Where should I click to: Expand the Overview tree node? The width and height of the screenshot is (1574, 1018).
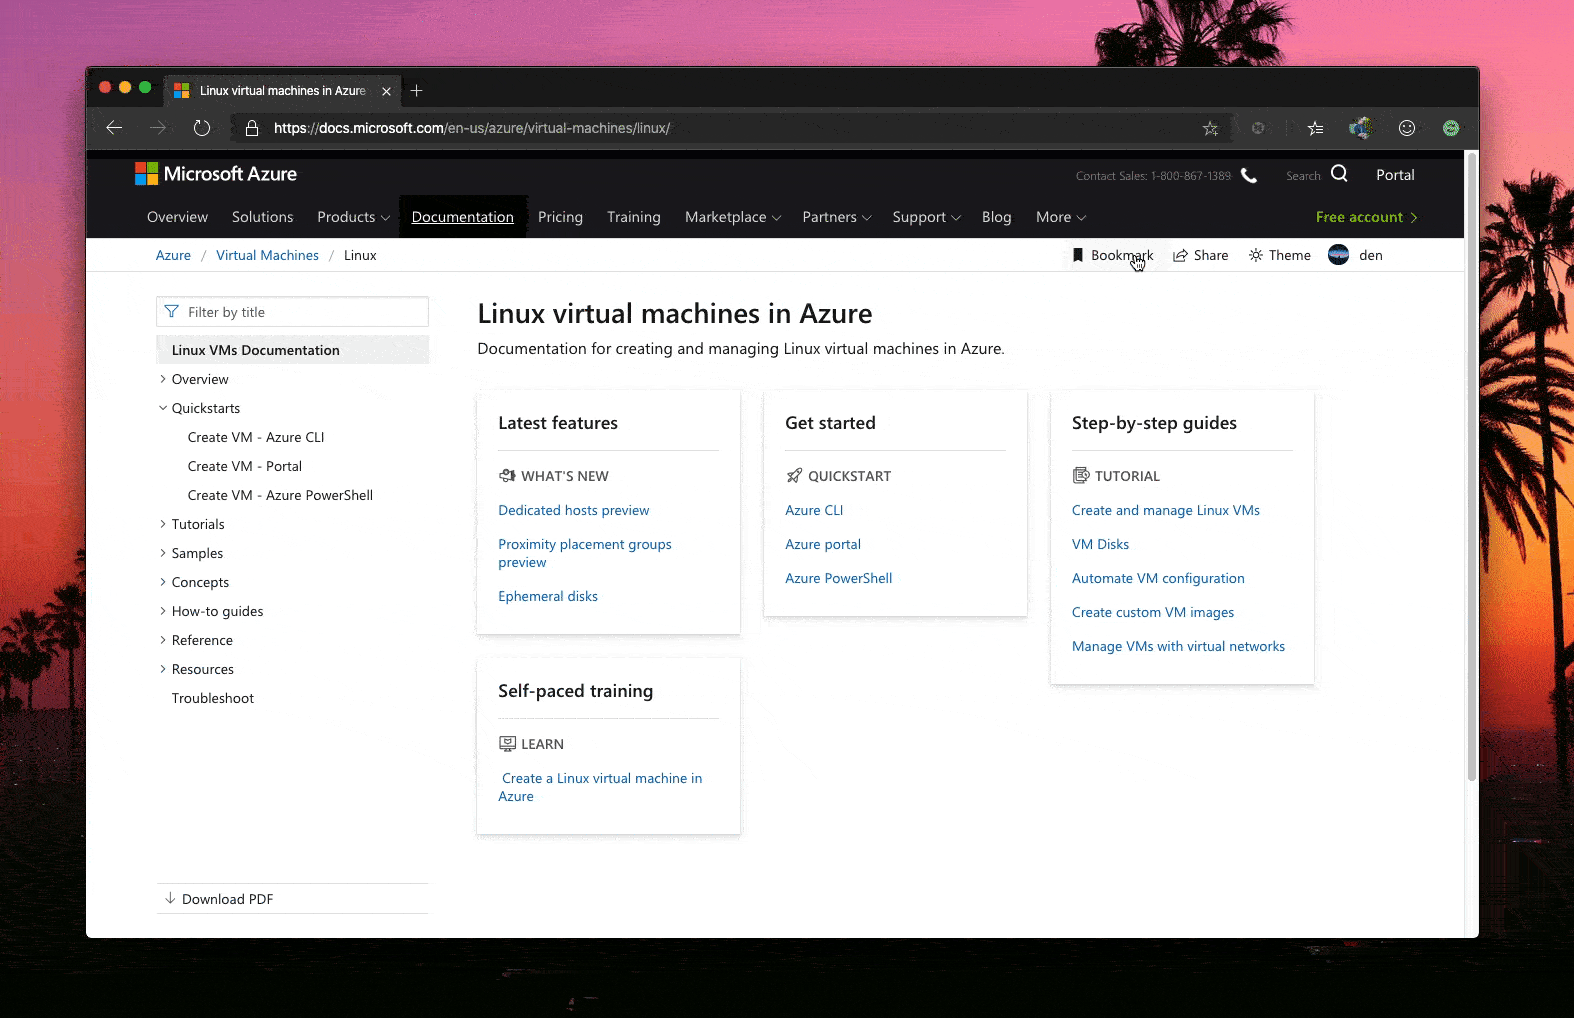[x=163, y=379]
